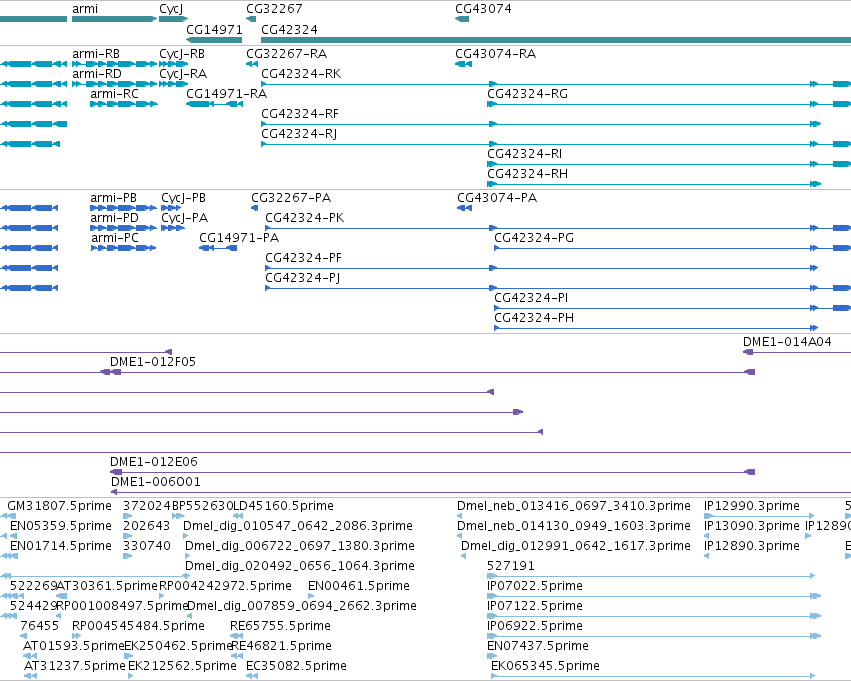This screenshot has width=851, height=681.
Task: Select transcript CG43074-RA
Action: 496,54
